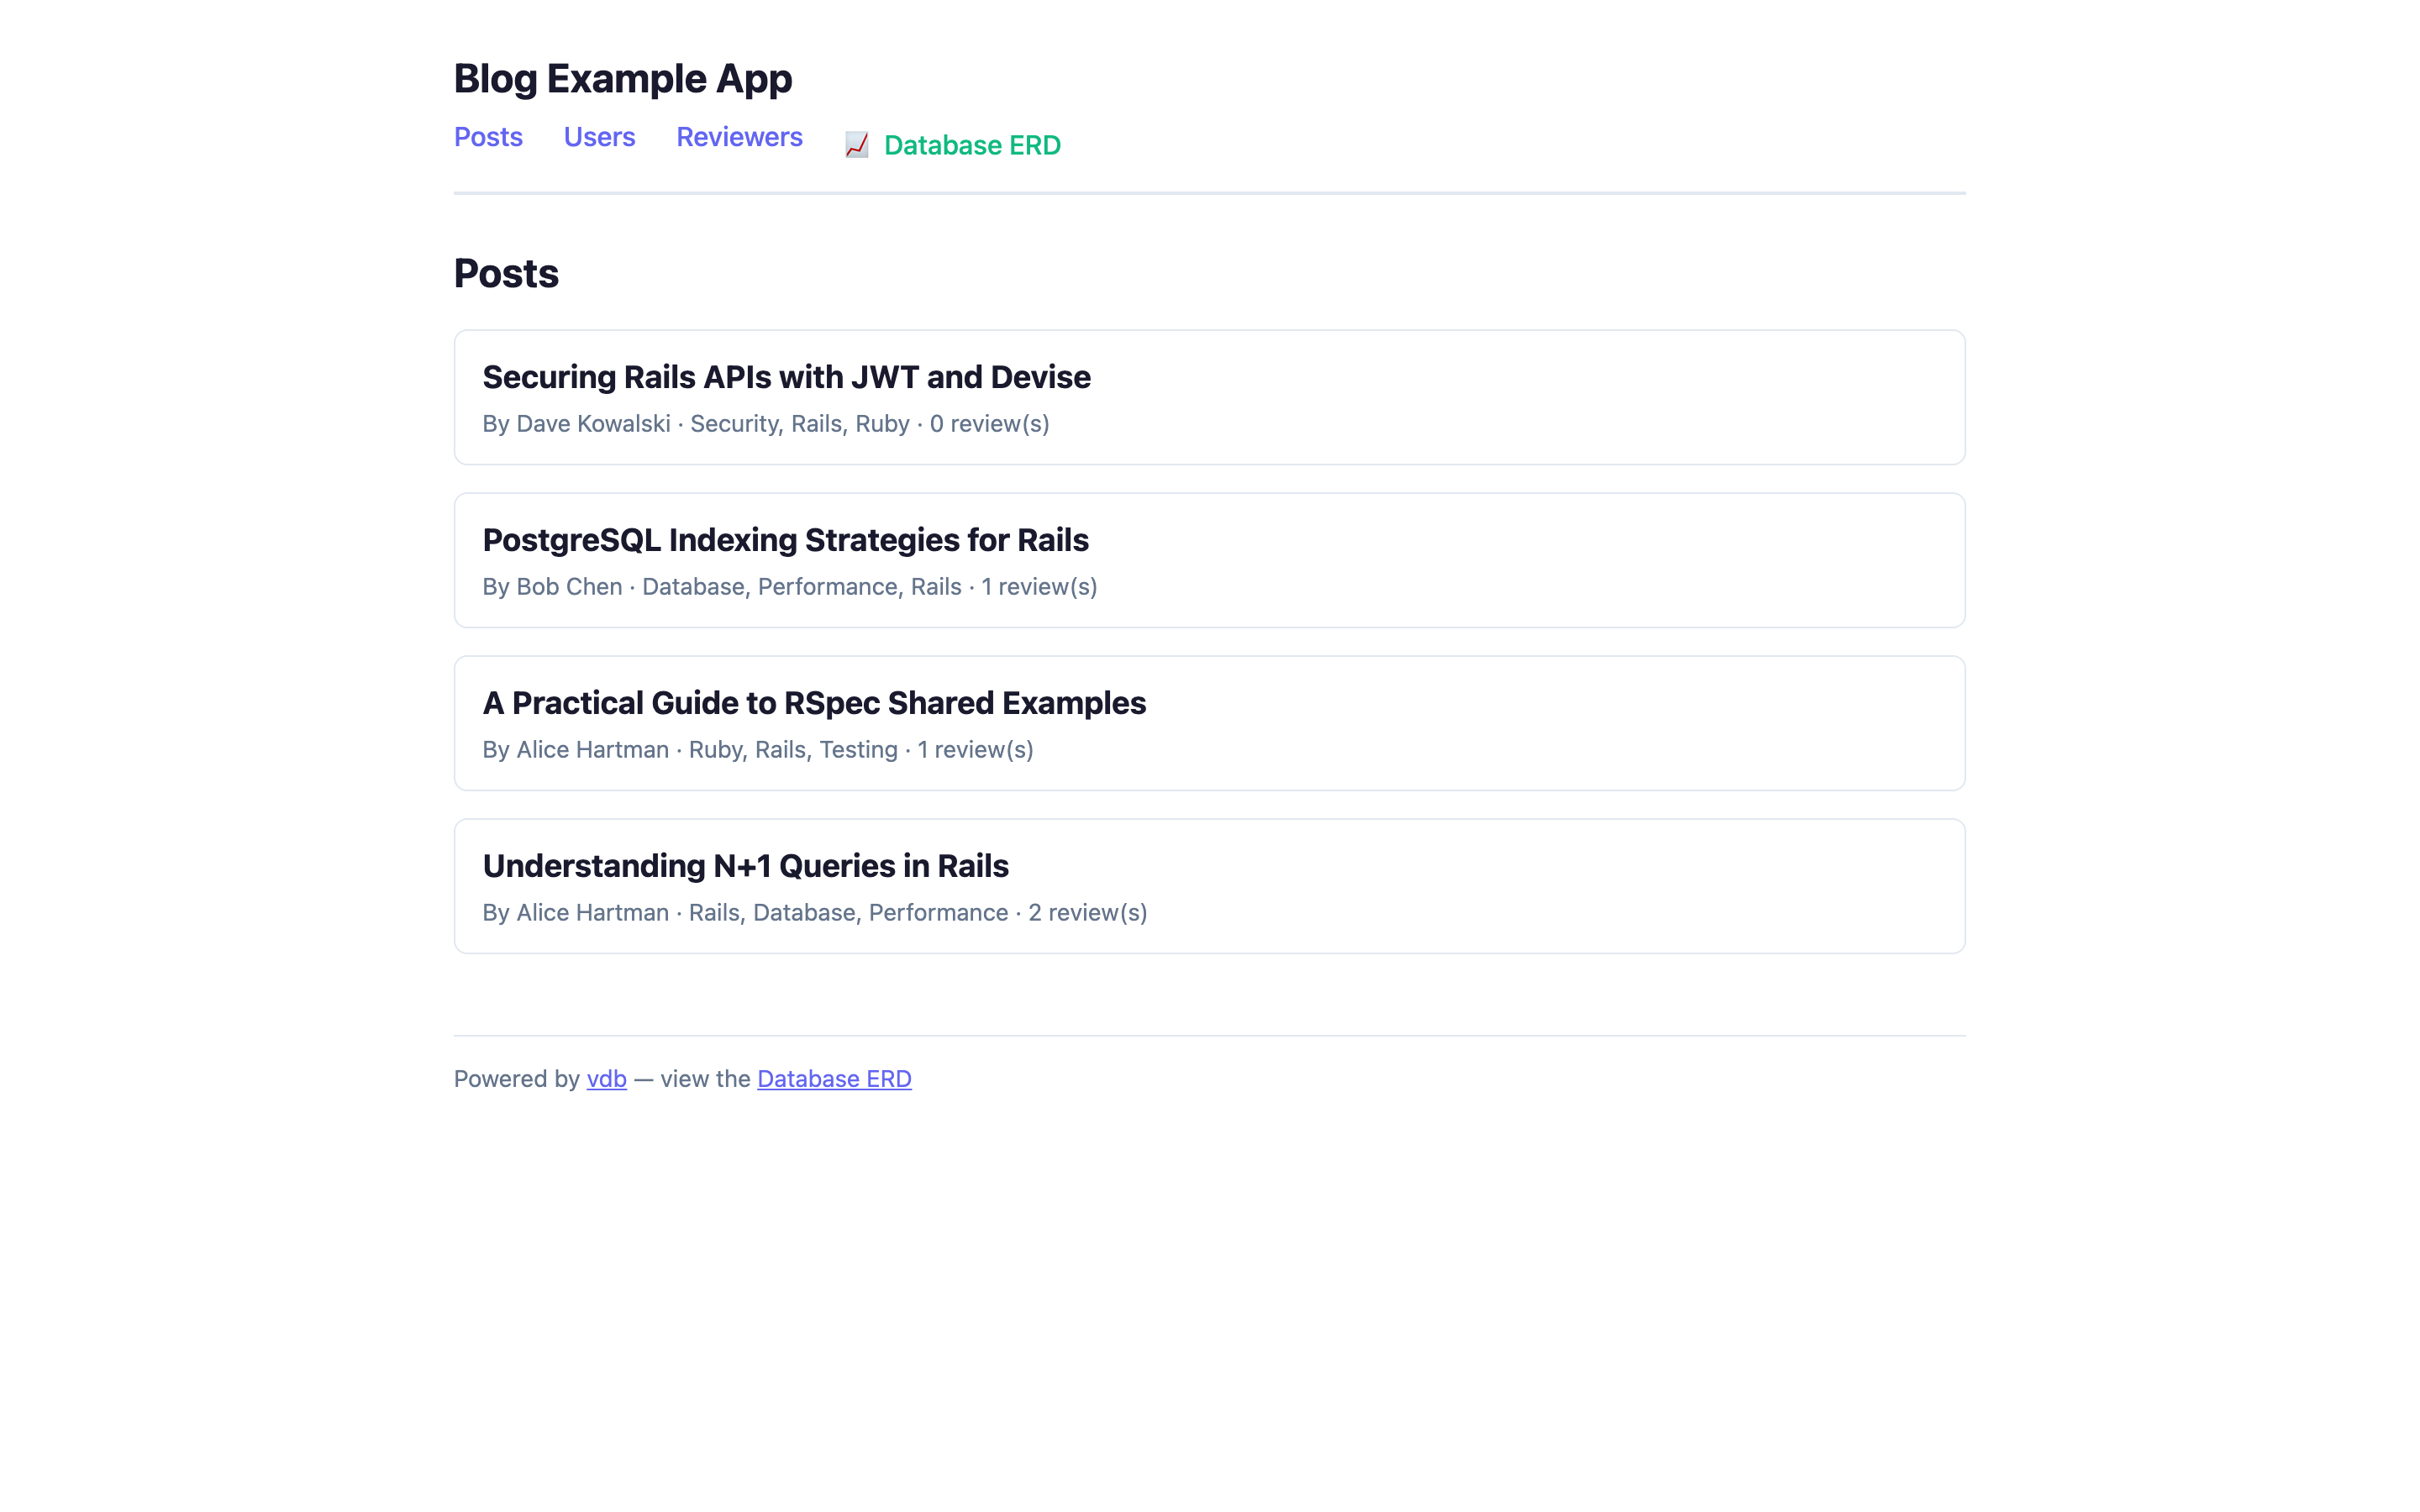The image size is (2420, 1512).
Task: View the Reviewers list
Action: (x=739, y=137)
